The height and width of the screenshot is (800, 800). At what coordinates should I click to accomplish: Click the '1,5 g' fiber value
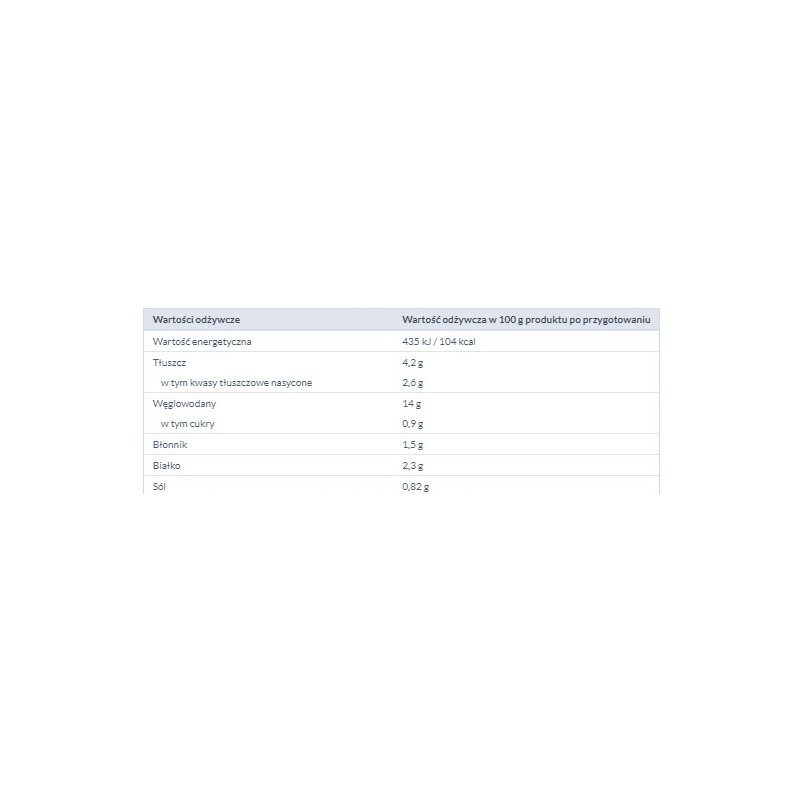(x=412, y=445)
